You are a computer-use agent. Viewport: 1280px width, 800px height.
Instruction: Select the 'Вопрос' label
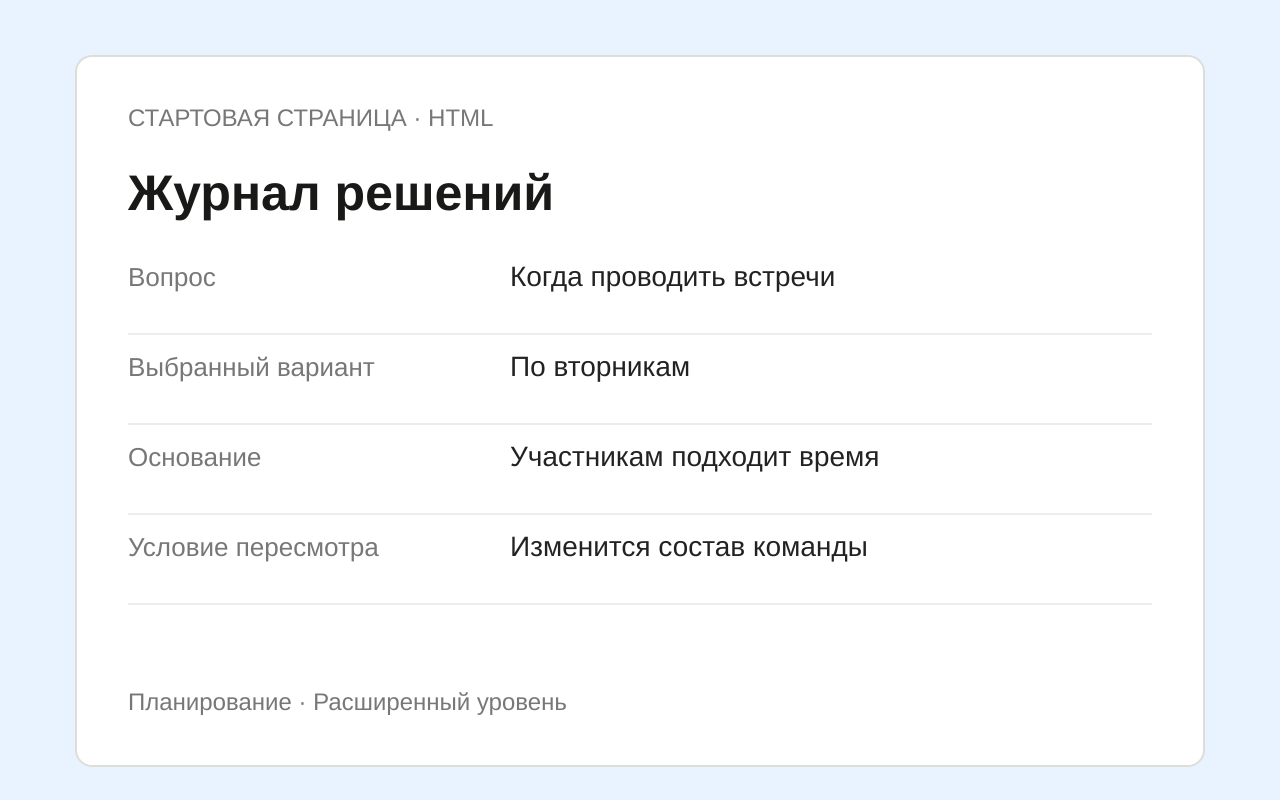tap(172, 278)
